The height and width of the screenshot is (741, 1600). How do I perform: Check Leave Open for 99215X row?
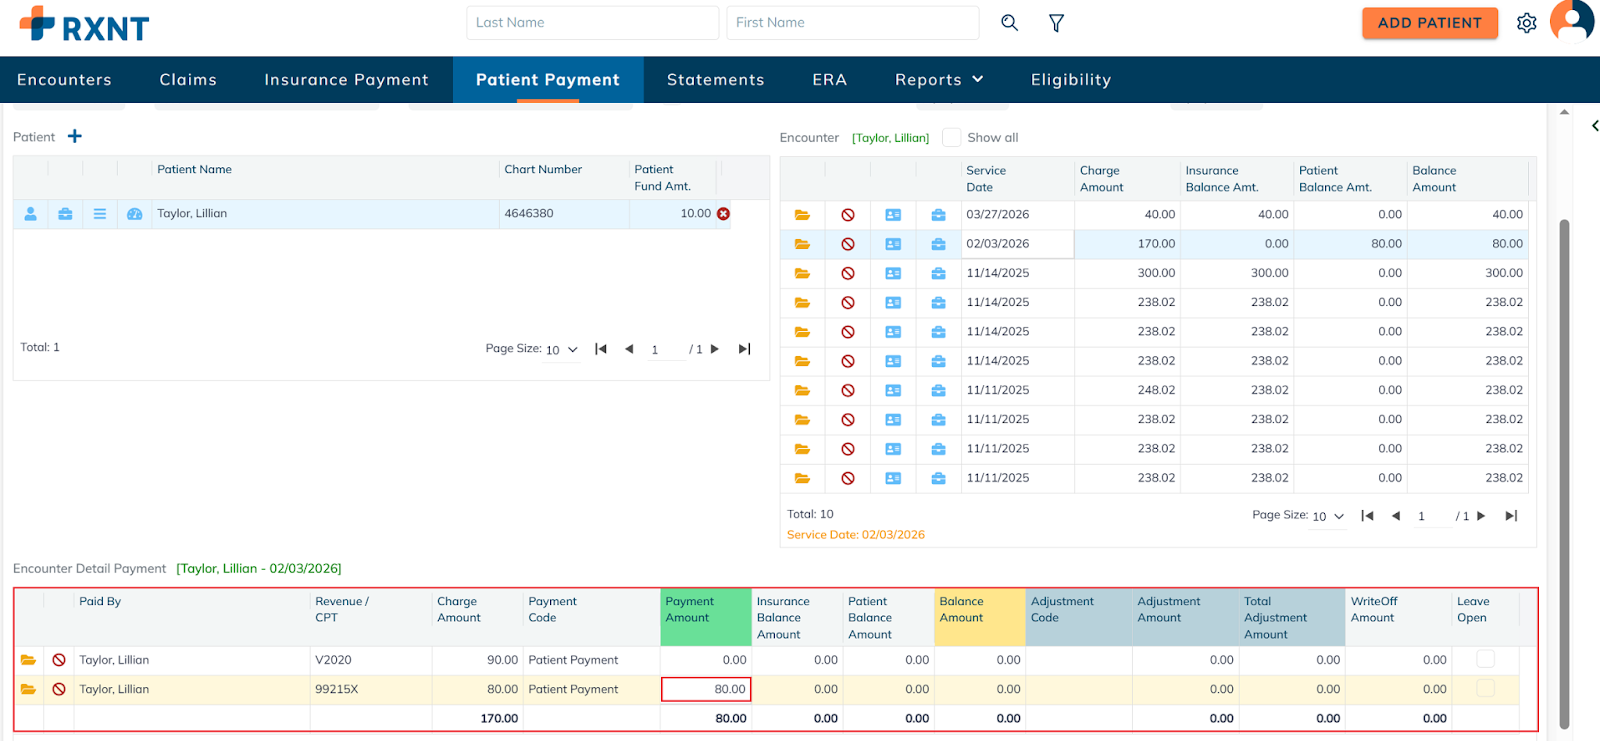[1485, 689]
